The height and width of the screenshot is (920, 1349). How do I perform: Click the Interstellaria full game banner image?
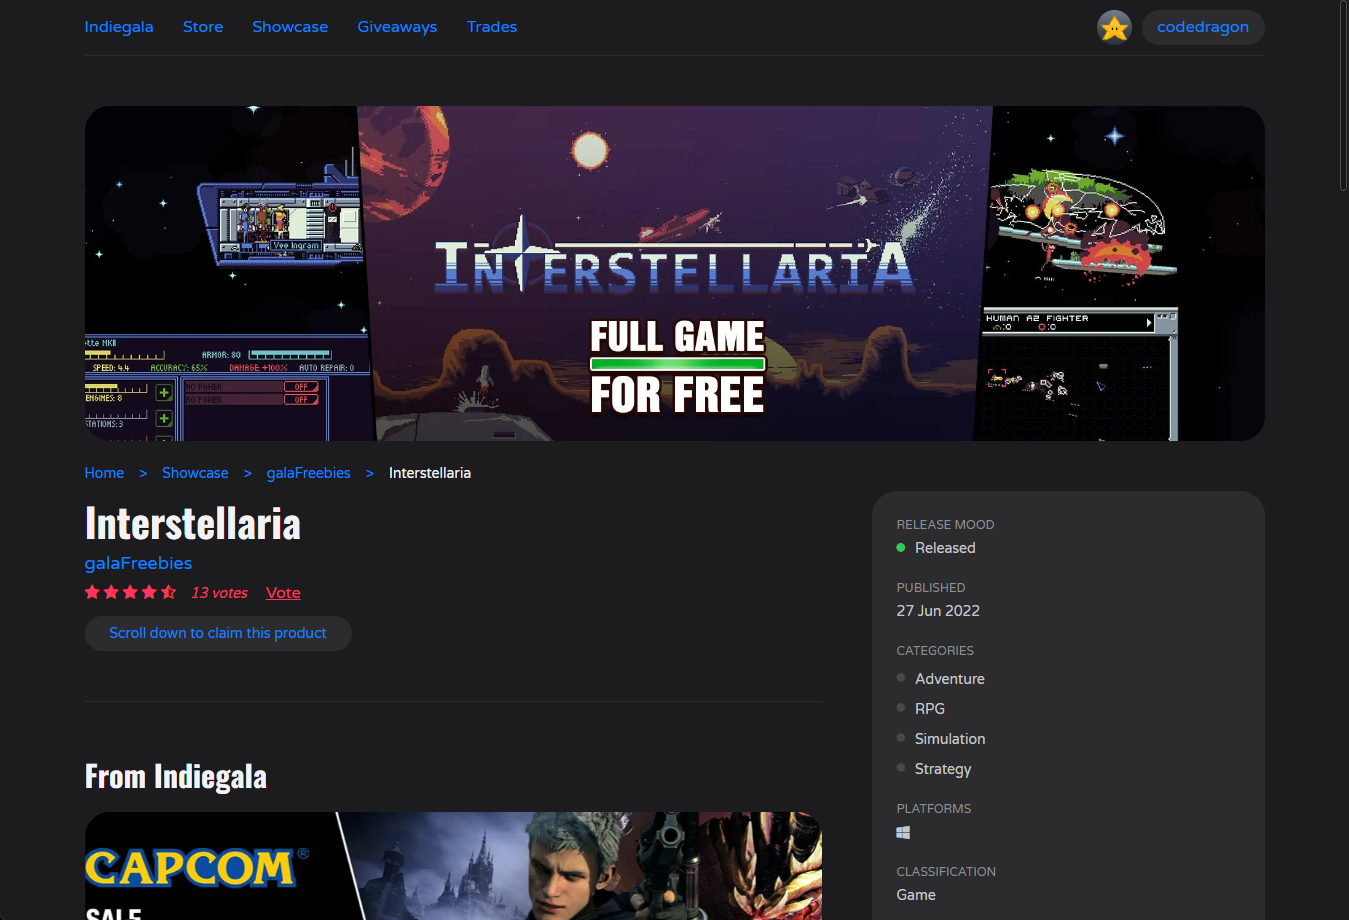[x=675, y=273]
